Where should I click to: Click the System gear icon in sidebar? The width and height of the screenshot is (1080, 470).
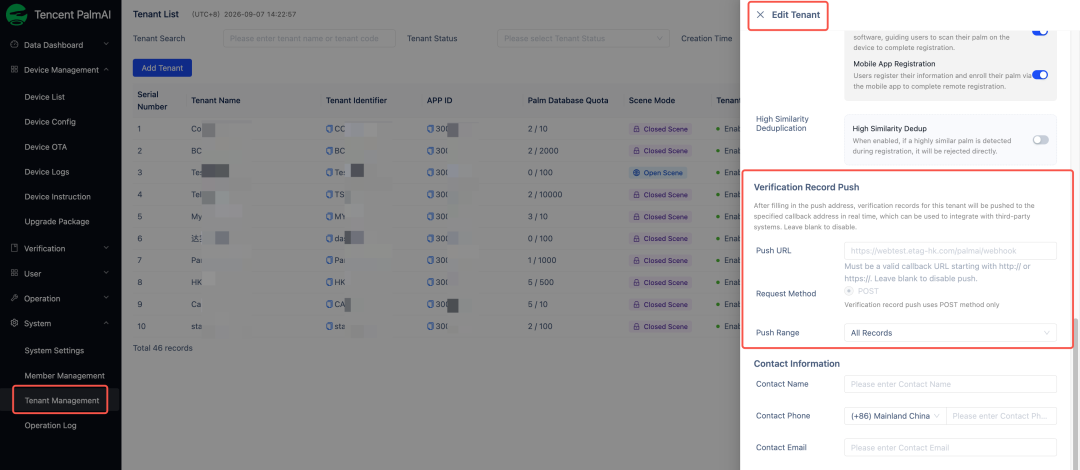(14, 323)
